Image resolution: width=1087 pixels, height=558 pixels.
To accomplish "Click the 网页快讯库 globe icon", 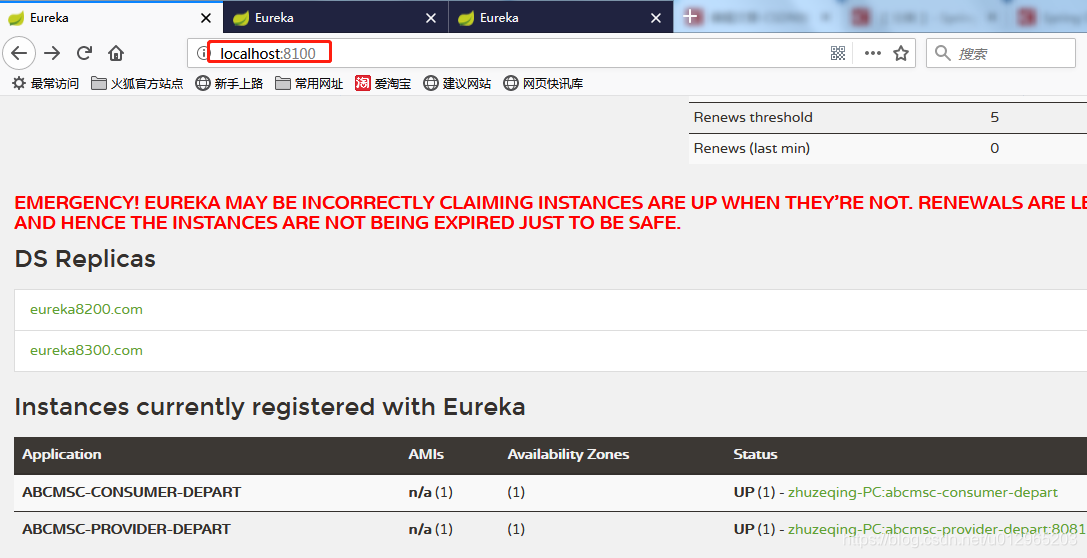I will (511, 83).
